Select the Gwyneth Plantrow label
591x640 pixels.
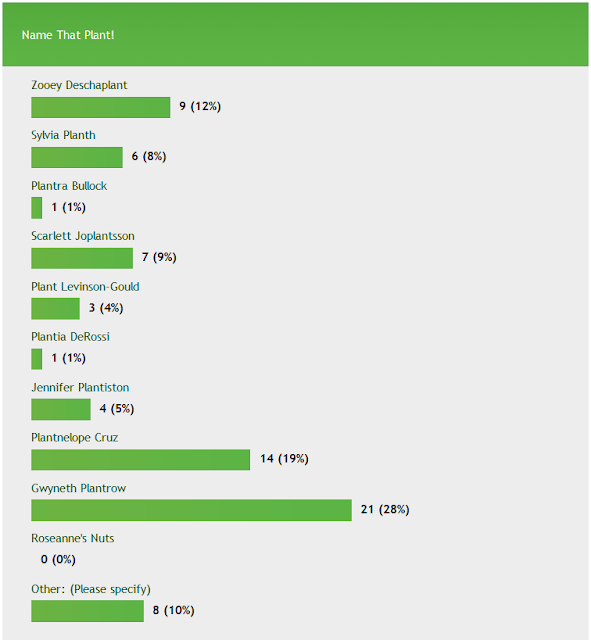(78, 488)
